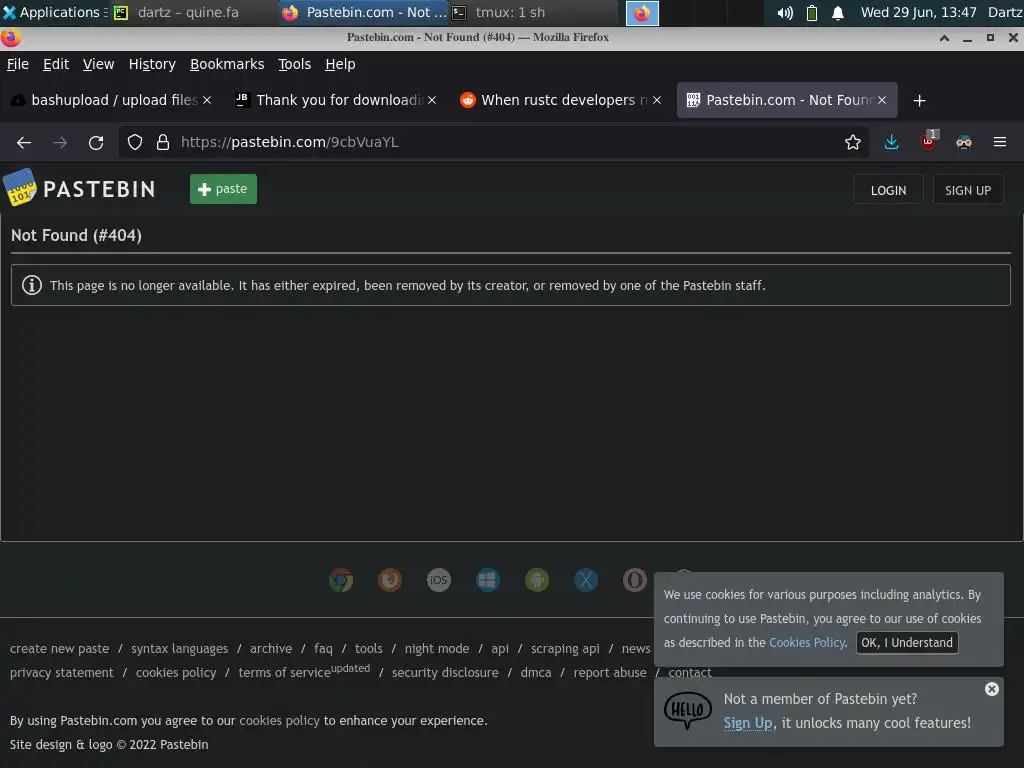The width and height of the screenshot is (1024, 768).
Task: Open the File menu
Action: [x=18, y=64]
